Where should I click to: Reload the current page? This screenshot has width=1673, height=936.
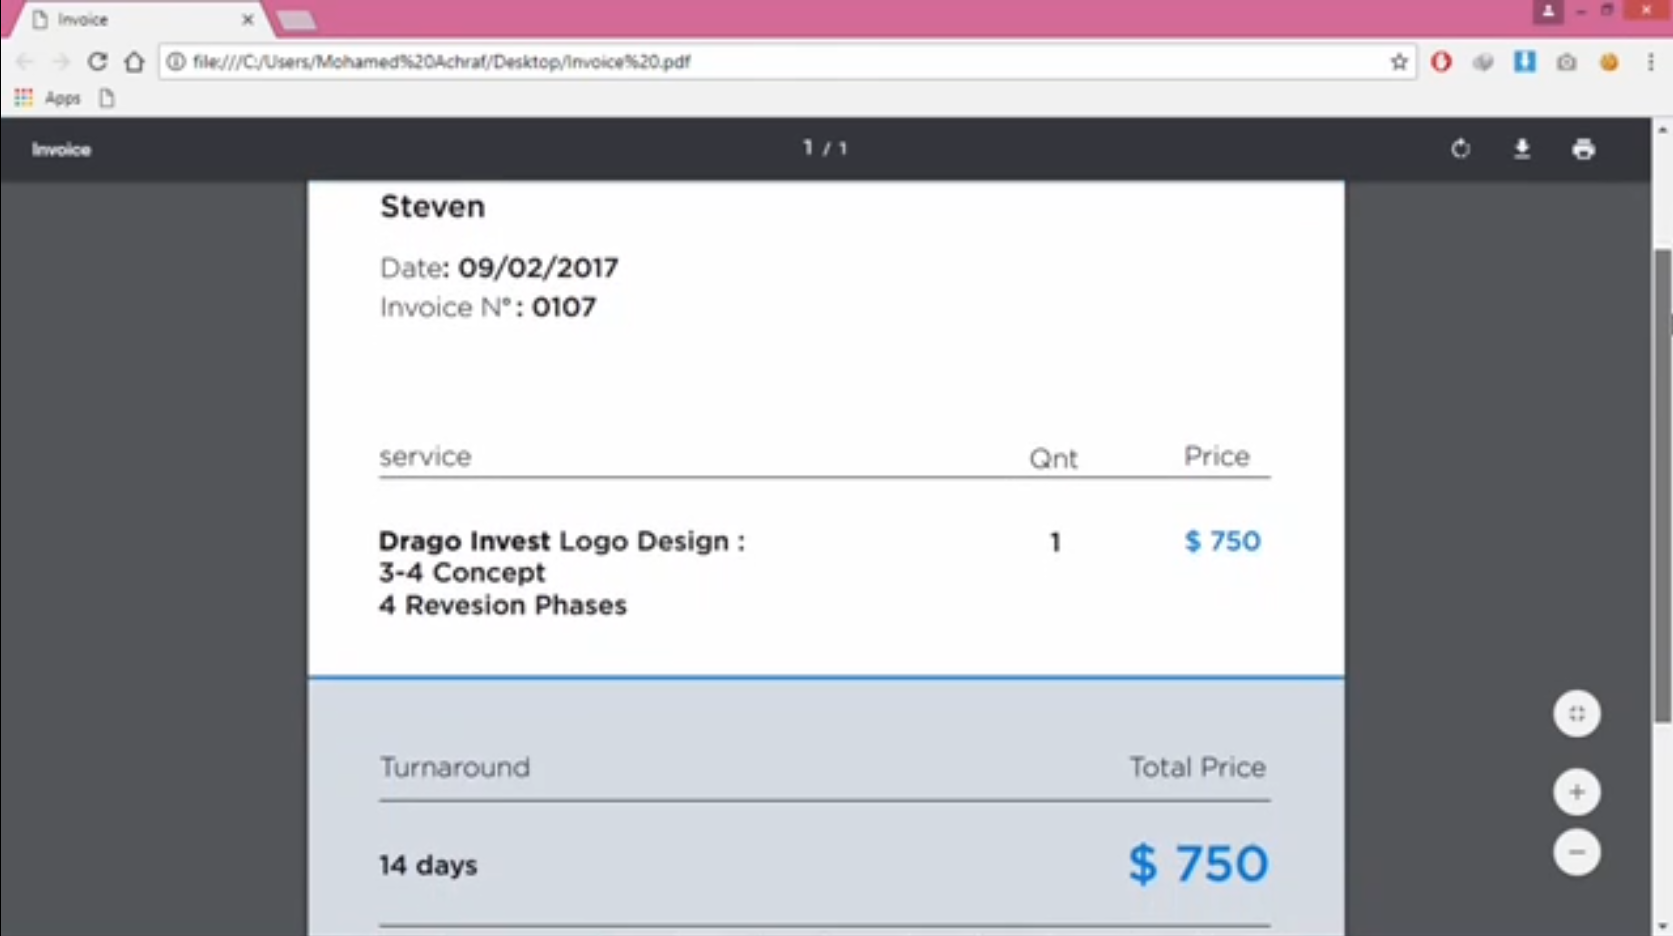[x=97, y=62]
